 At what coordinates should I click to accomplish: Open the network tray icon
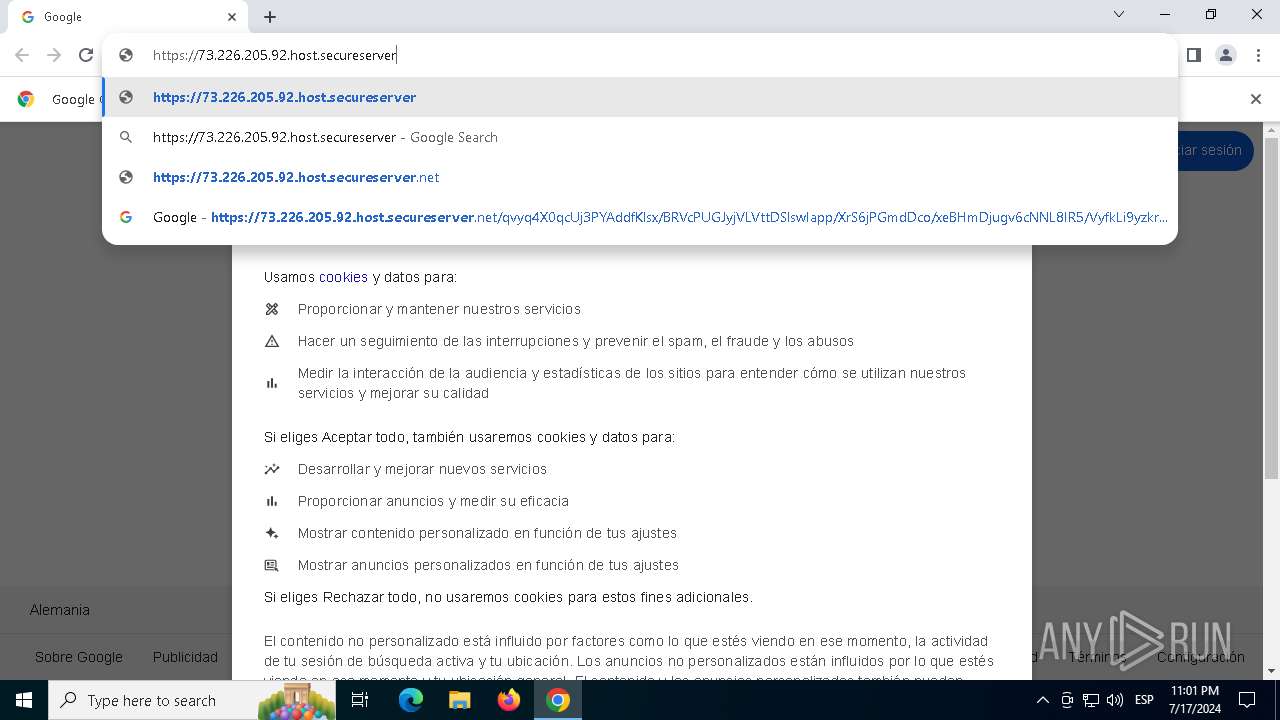point(1091,700)
